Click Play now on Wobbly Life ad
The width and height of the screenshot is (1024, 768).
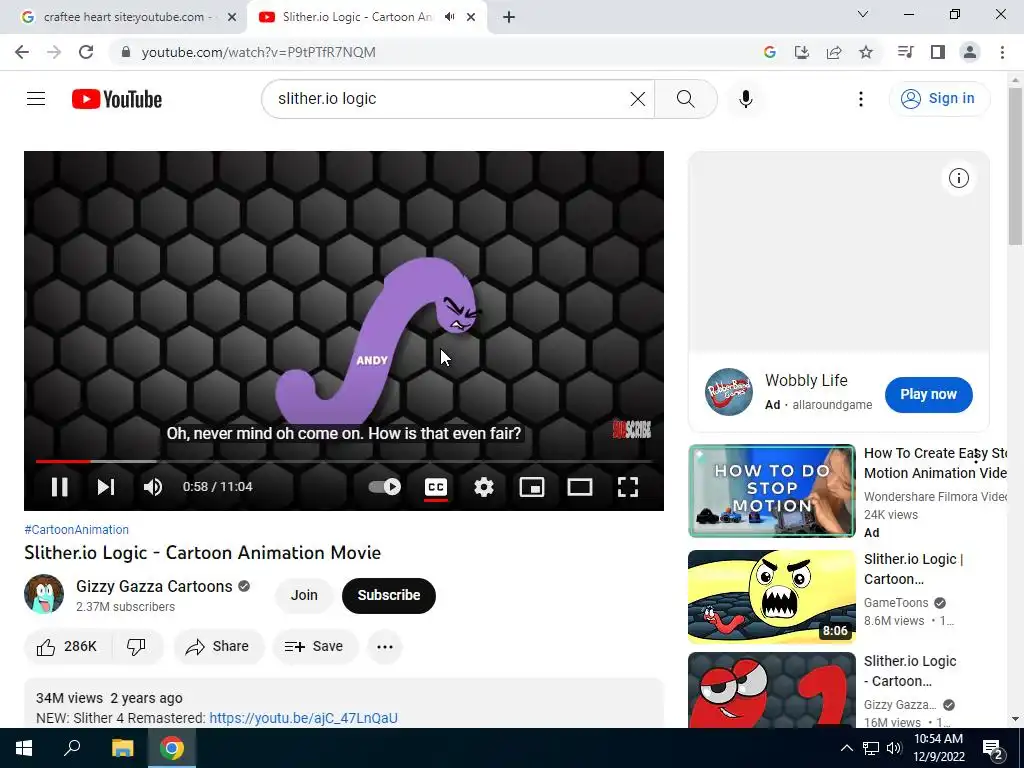pyautogui.click(x=928, y=394)
